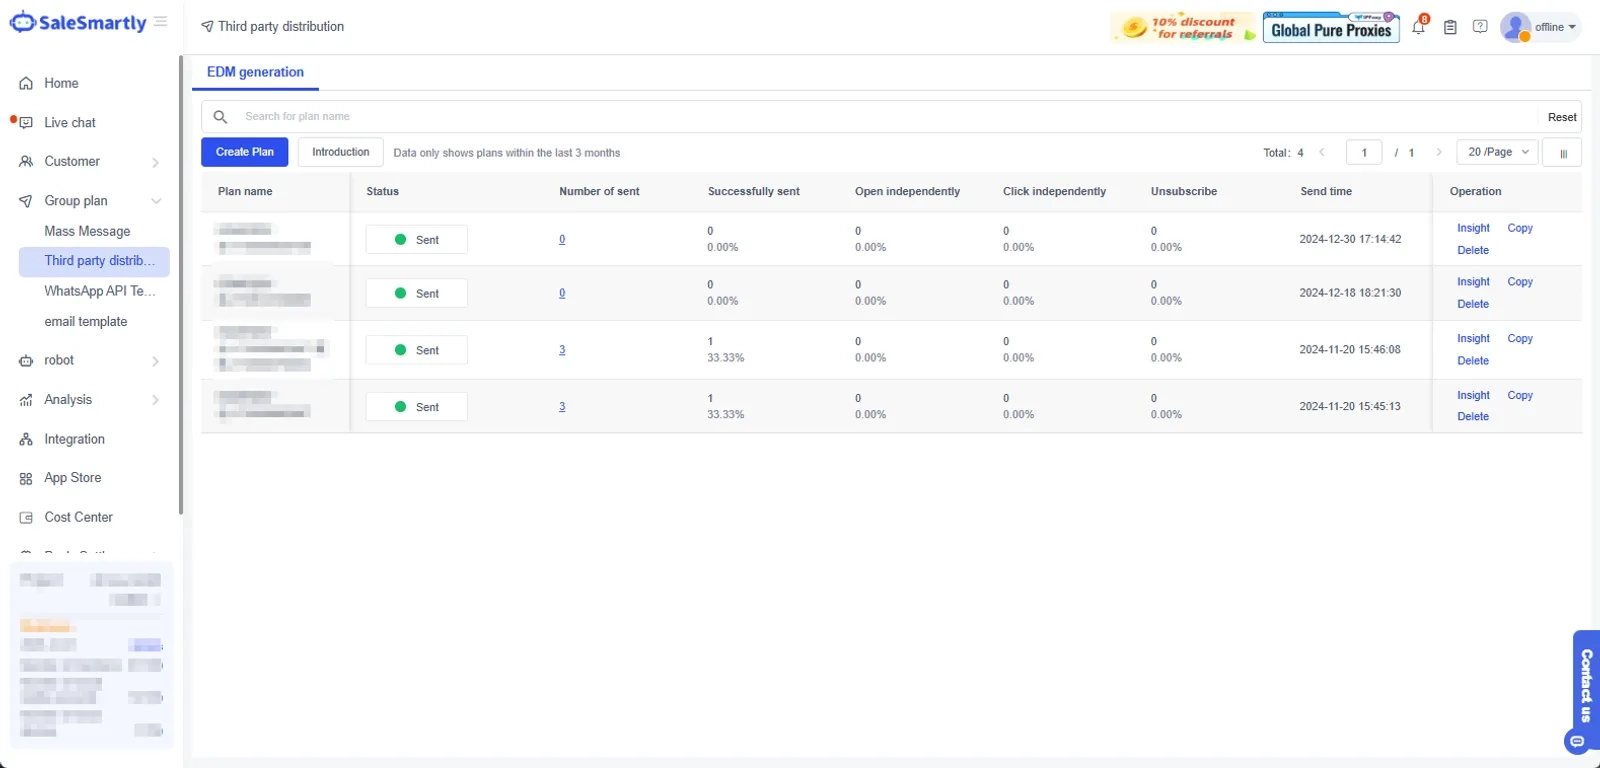Open the notifications bell icon

point(1418,27)
